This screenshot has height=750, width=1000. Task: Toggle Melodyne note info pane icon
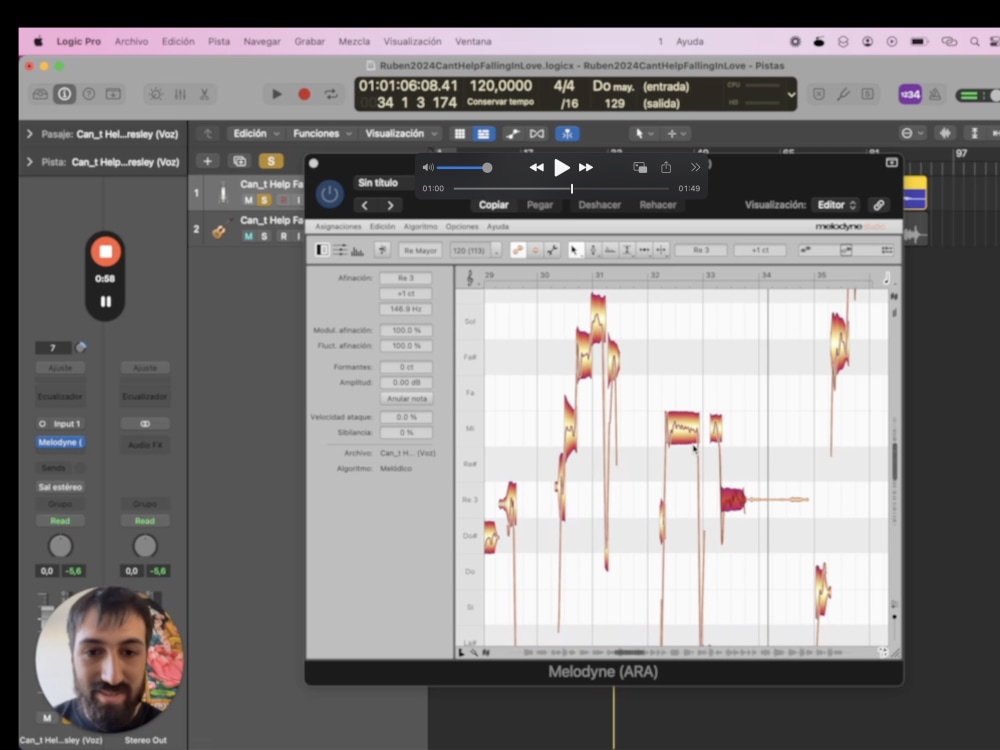[322, 250]
